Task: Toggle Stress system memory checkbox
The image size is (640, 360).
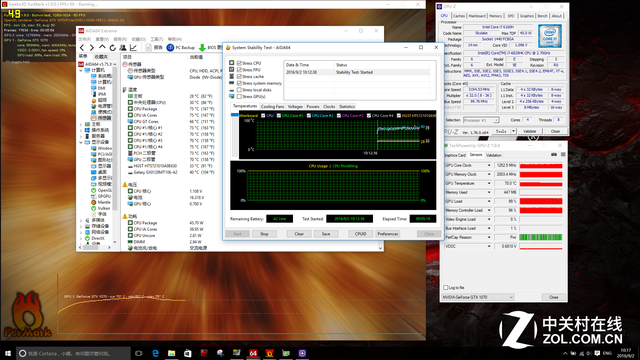Action: [240, 83]
